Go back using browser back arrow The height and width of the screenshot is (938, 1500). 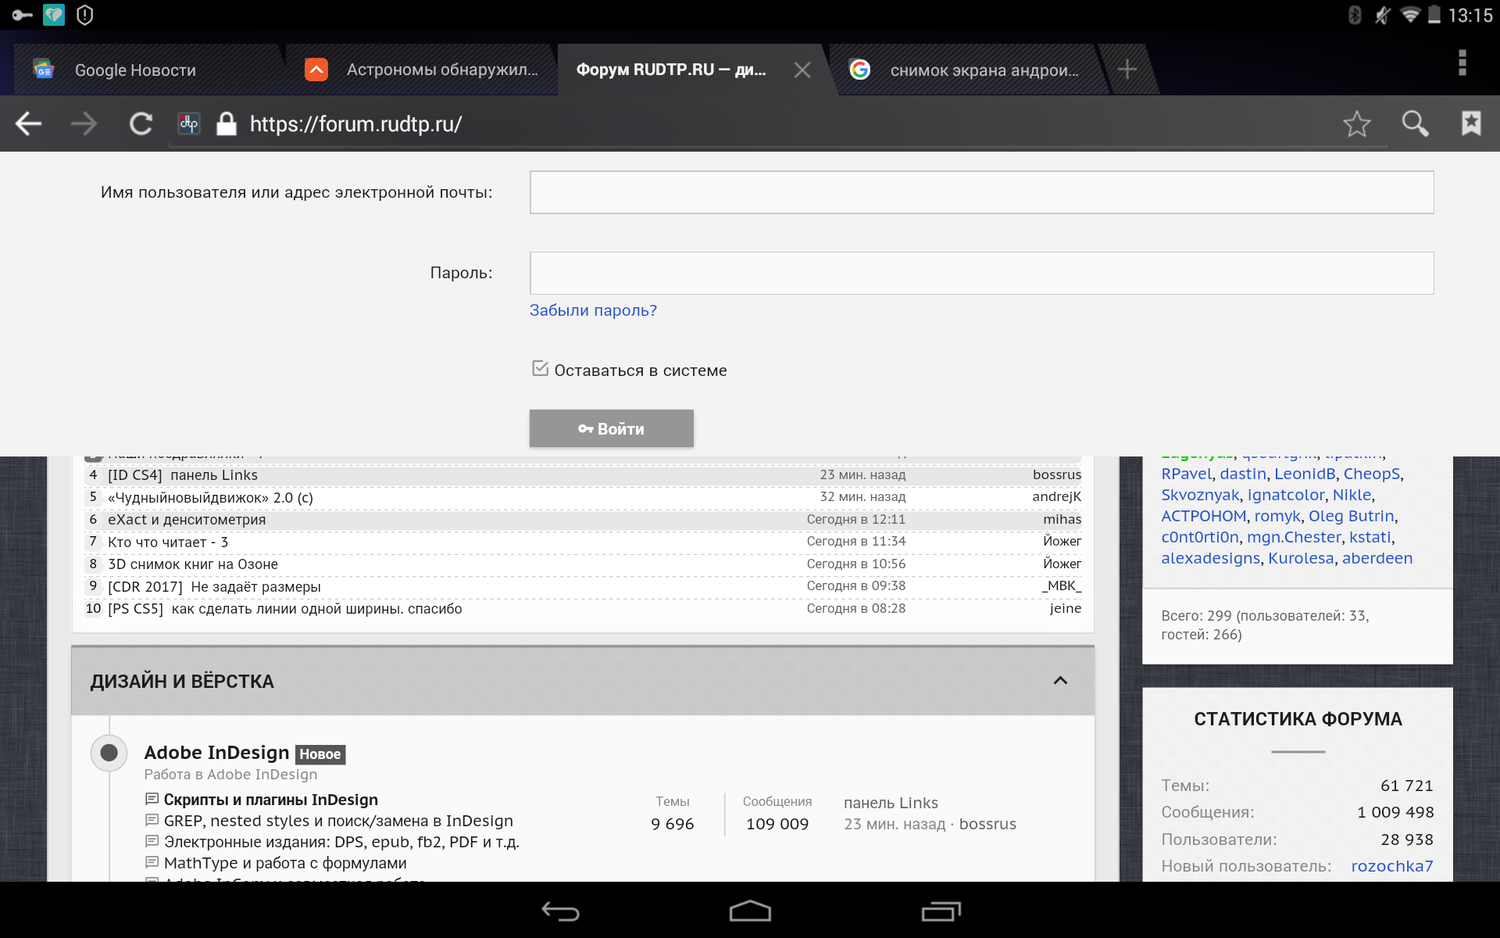coord(28,124)
